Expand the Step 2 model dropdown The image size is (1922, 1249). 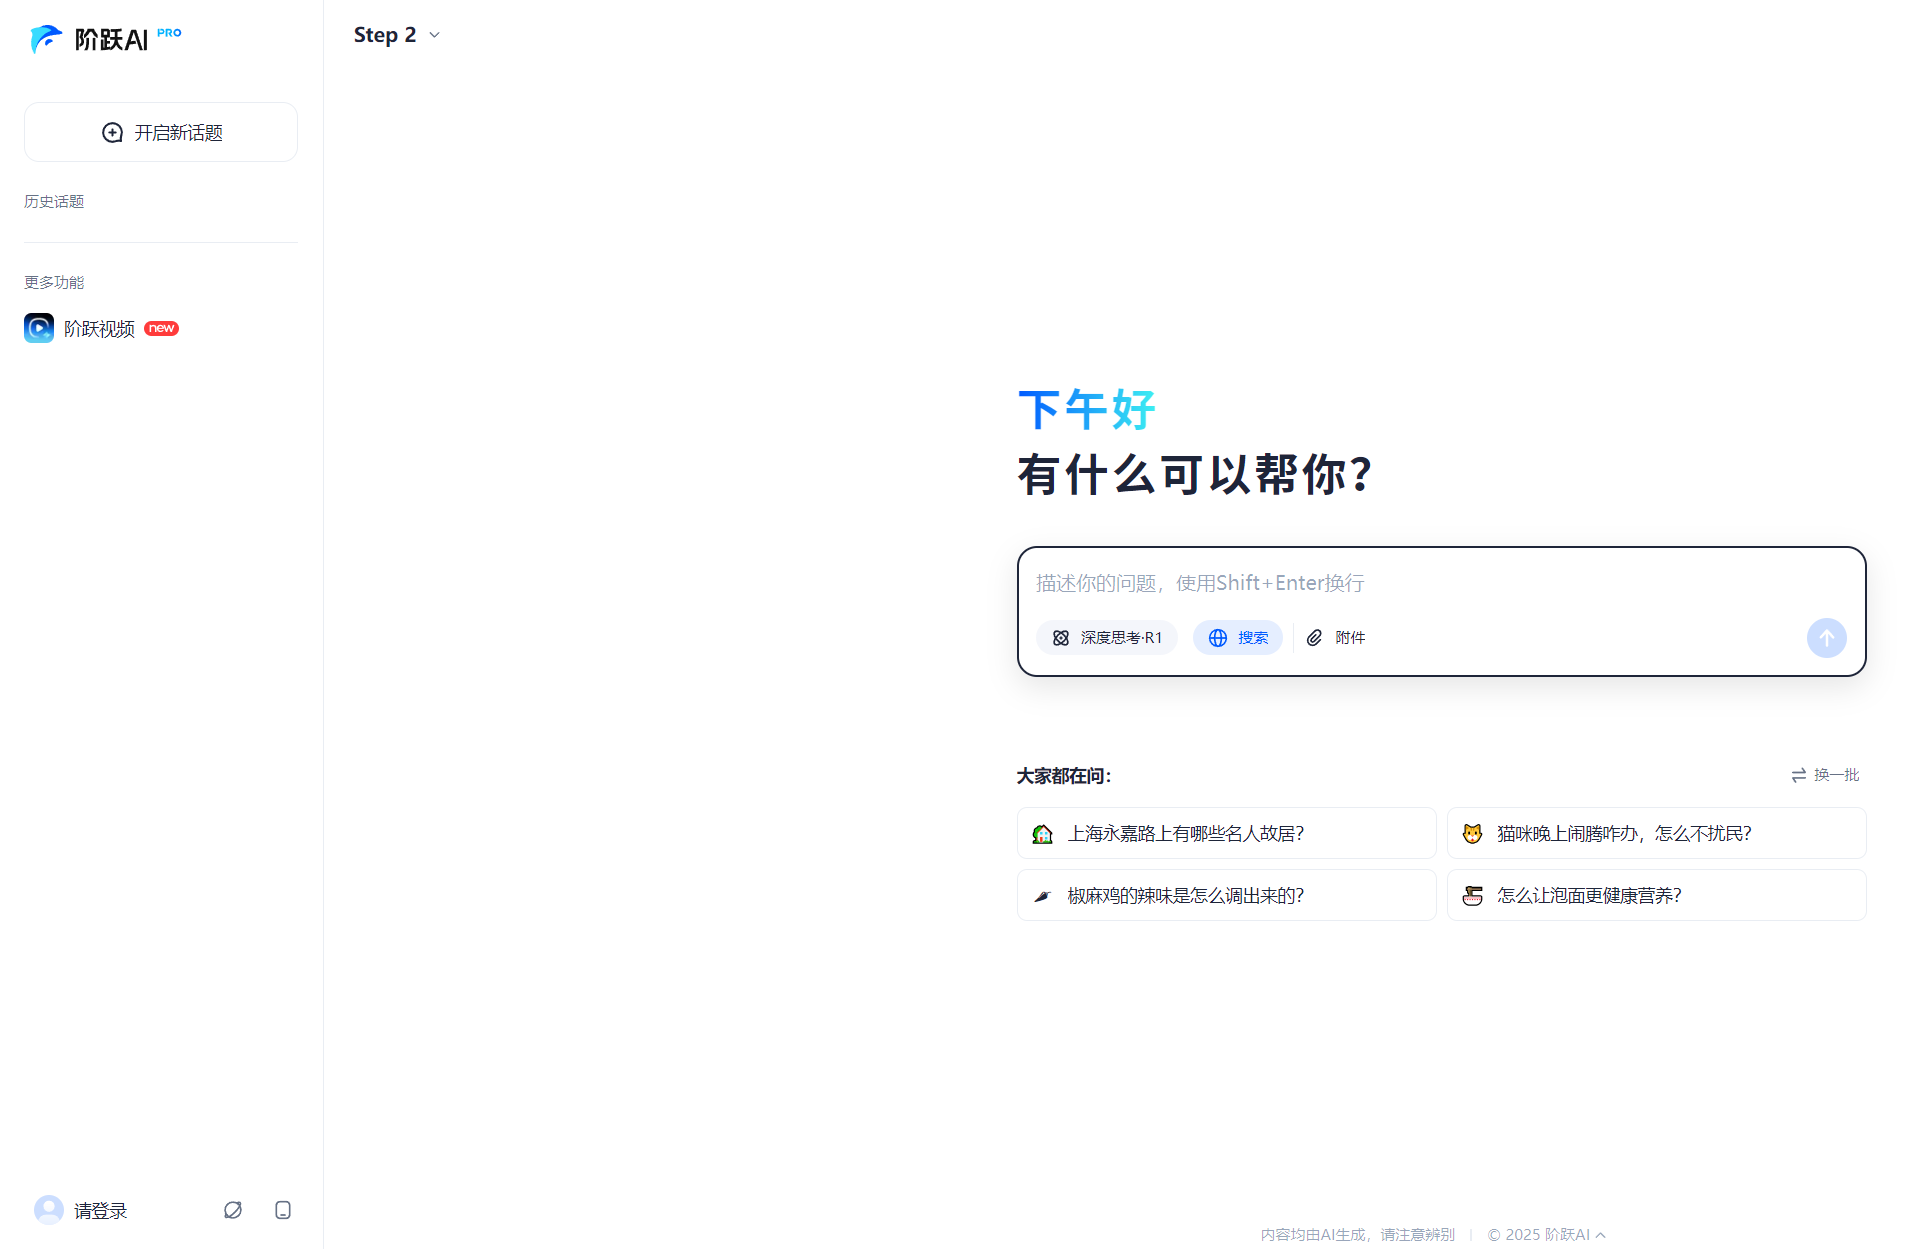point(397,34)
